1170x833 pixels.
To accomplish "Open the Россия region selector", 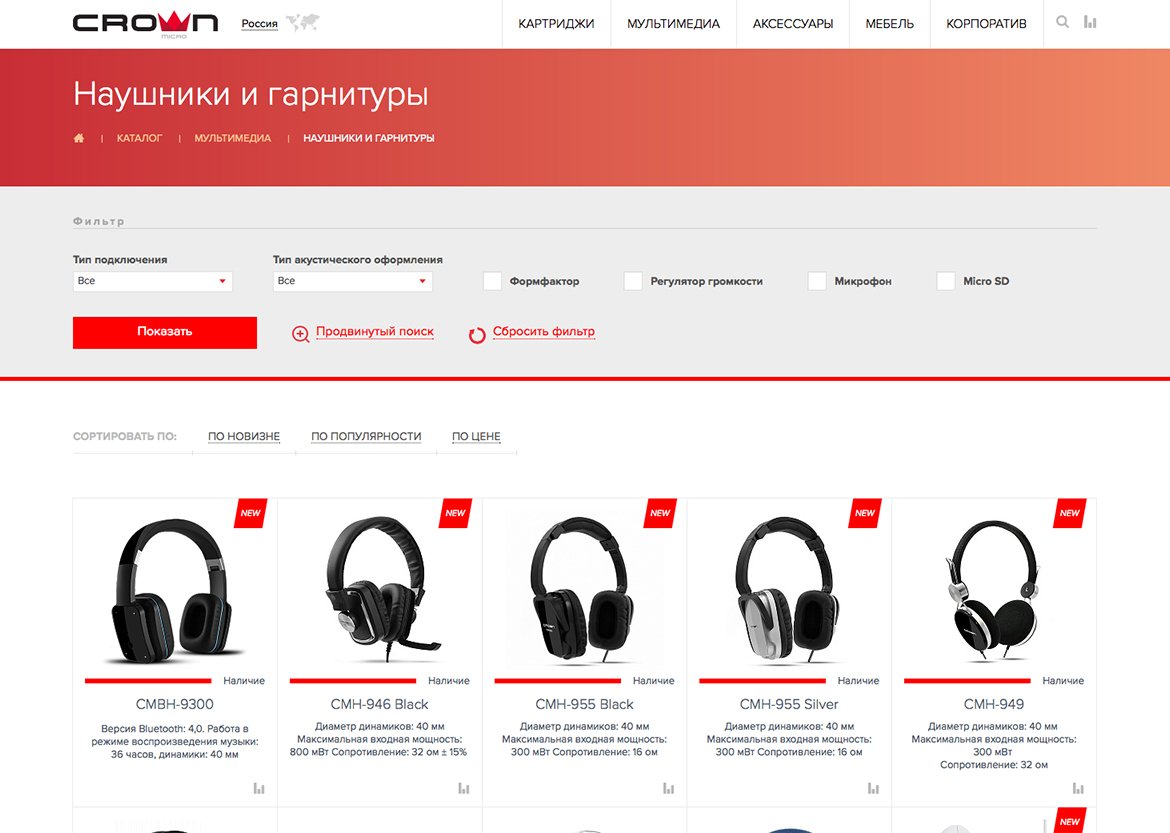I will coord(260,24).
